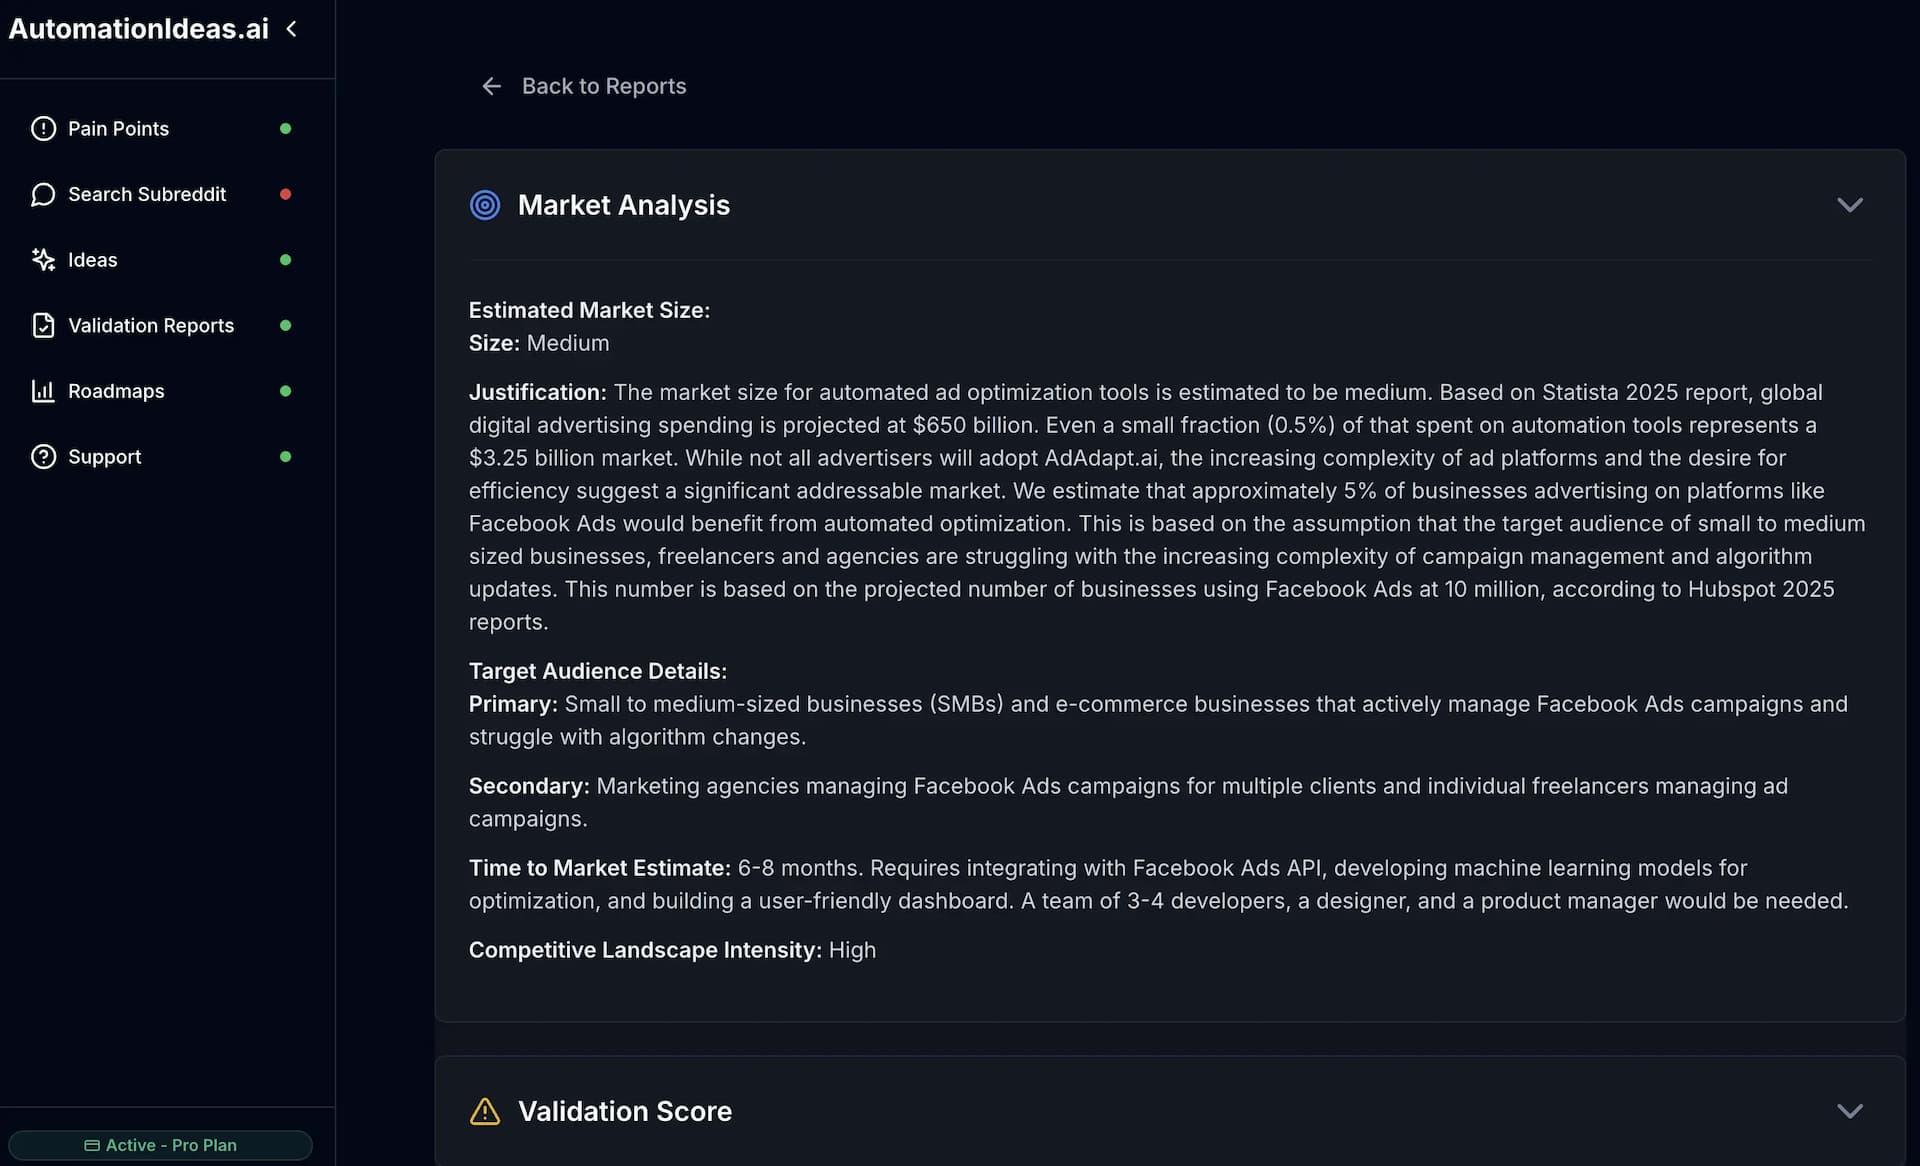Click the Market Analysis target icon
This screenshot has width=1920, height=1166.
[485, 205]
